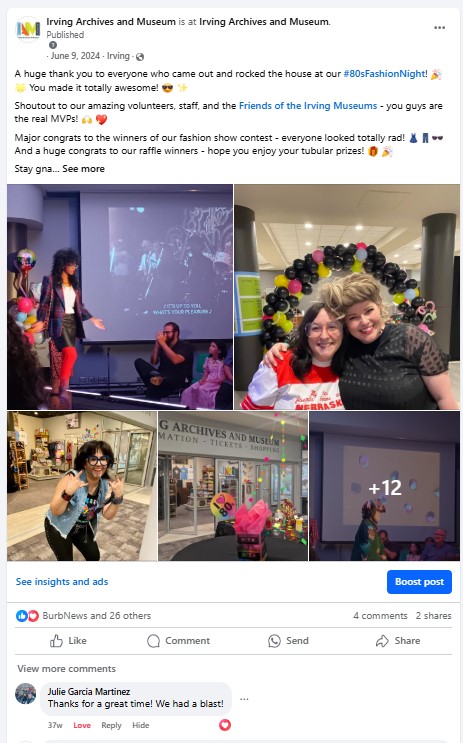Image resolution: width=463 pixels, height=743 pixels.
Task: Click the Boost post button
Action: [x=419, y=582]
